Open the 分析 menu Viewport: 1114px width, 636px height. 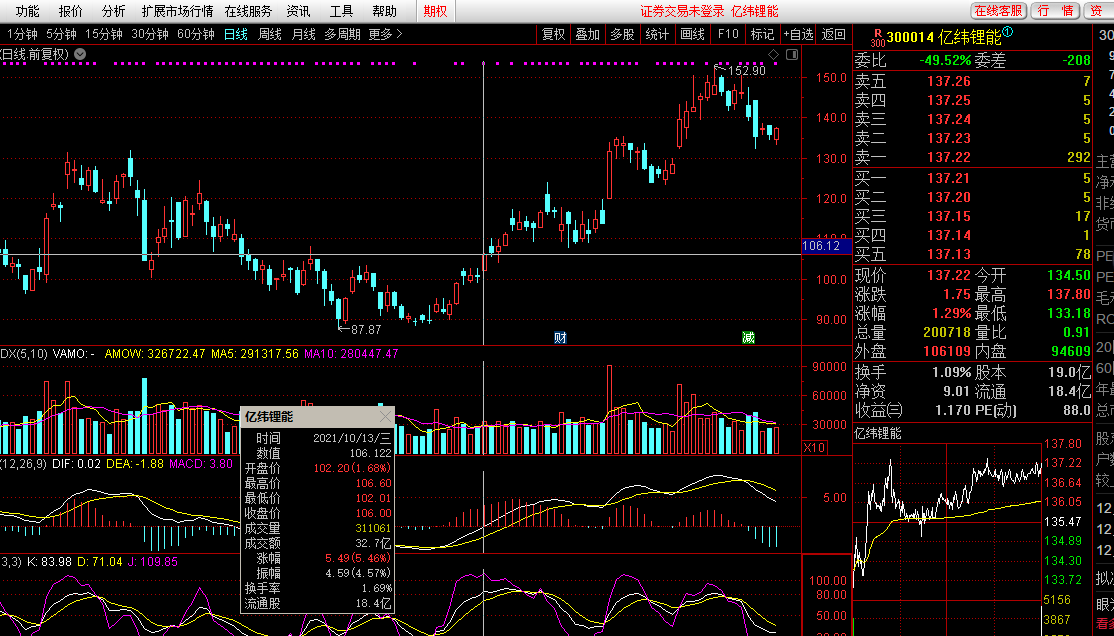click(x=113, y=11)
